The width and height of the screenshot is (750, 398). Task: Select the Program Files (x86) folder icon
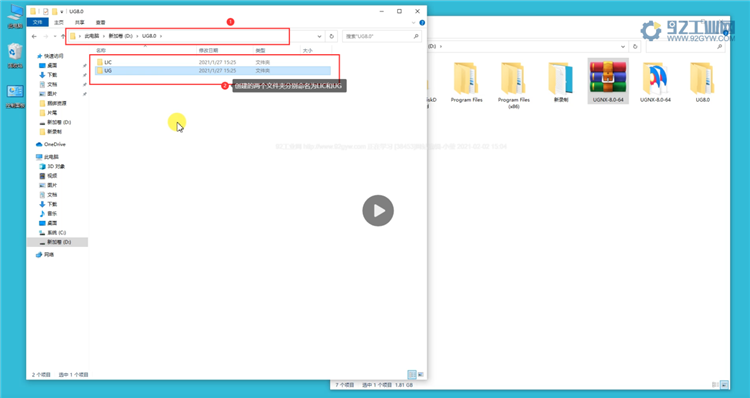coord(514,78)
